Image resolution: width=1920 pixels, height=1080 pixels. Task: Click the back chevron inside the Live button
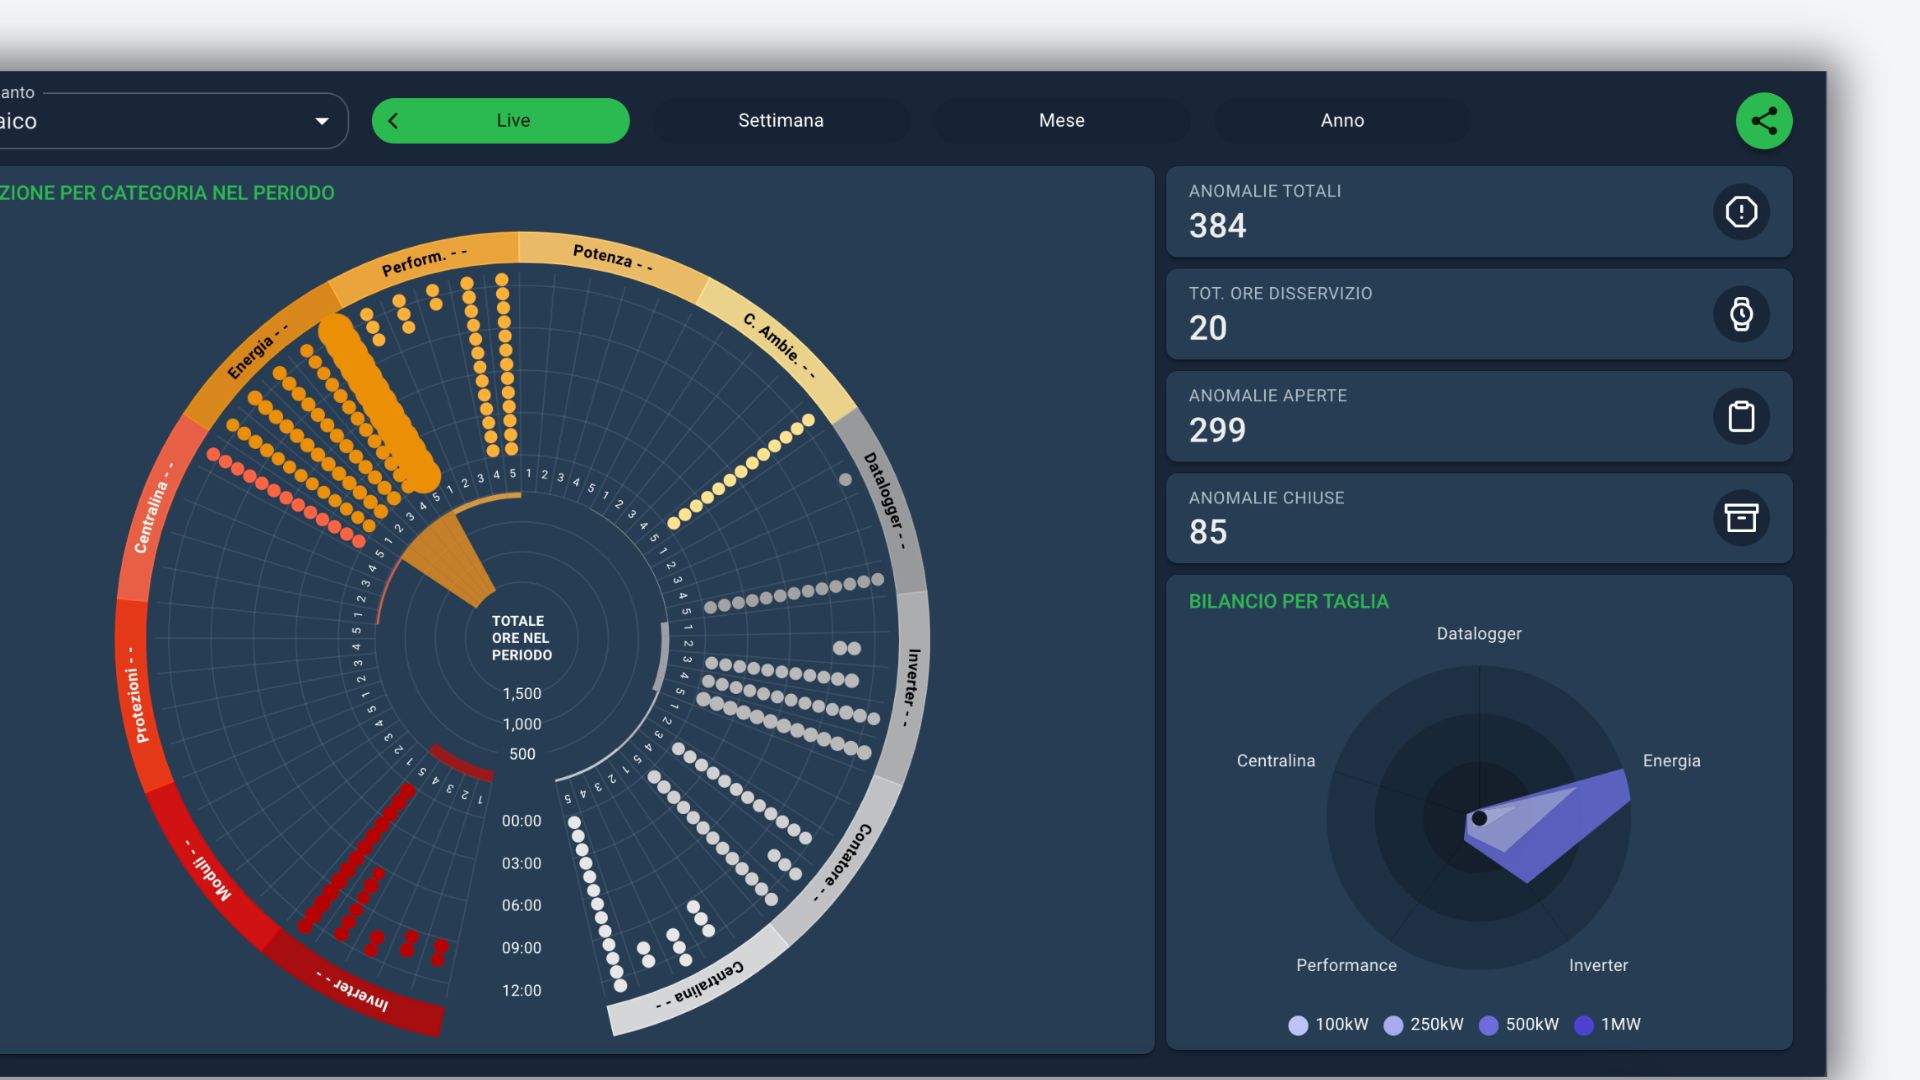(x=393, y=121)
